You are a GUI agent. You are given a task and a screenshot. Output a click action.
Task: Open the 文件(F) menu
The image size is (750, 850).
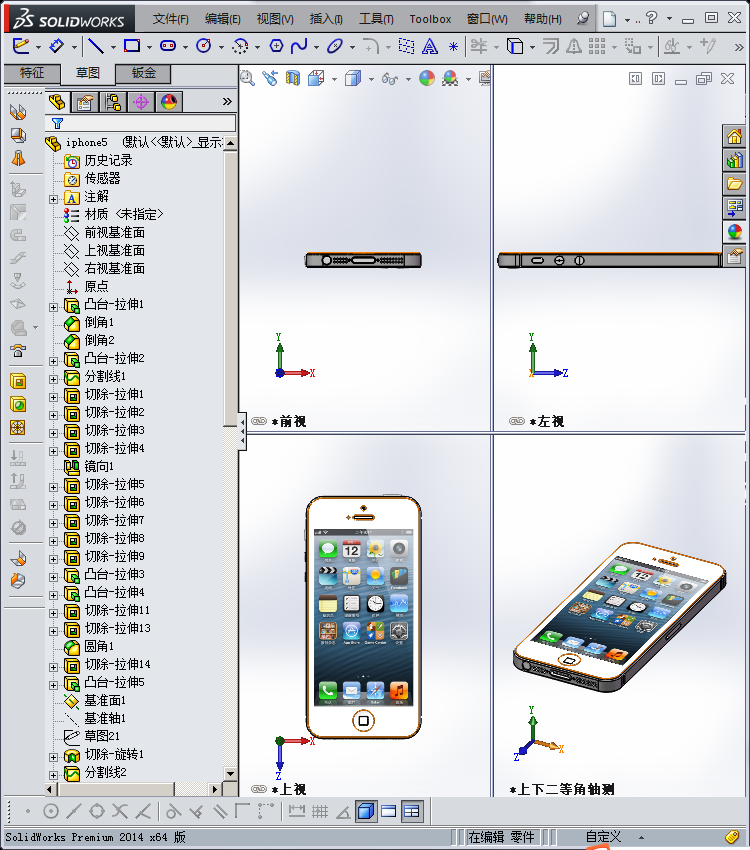point(171,19)
